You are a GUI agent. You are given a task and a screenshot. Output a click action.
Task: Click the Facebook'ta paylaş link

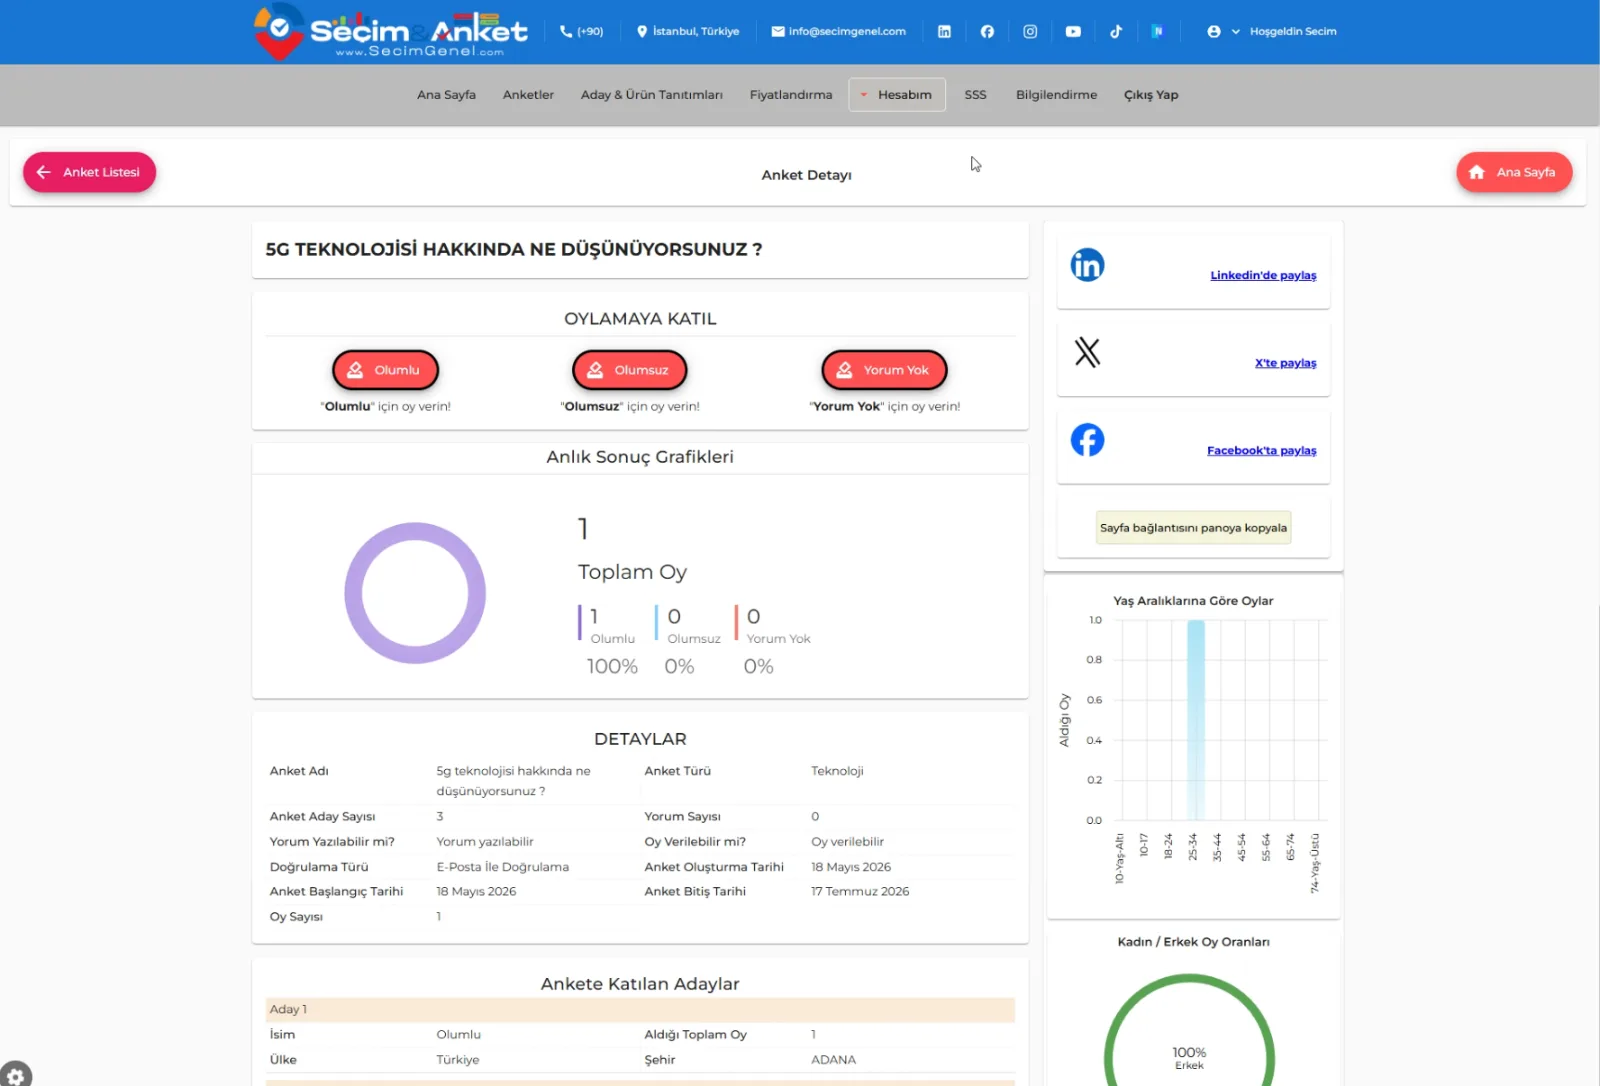click(1261, 451)
